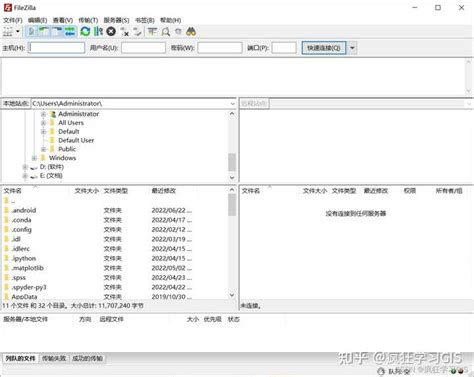474x377 pixels.
Task: Select the .spyder-py3 folder row
Action: (x=115, y=287)
